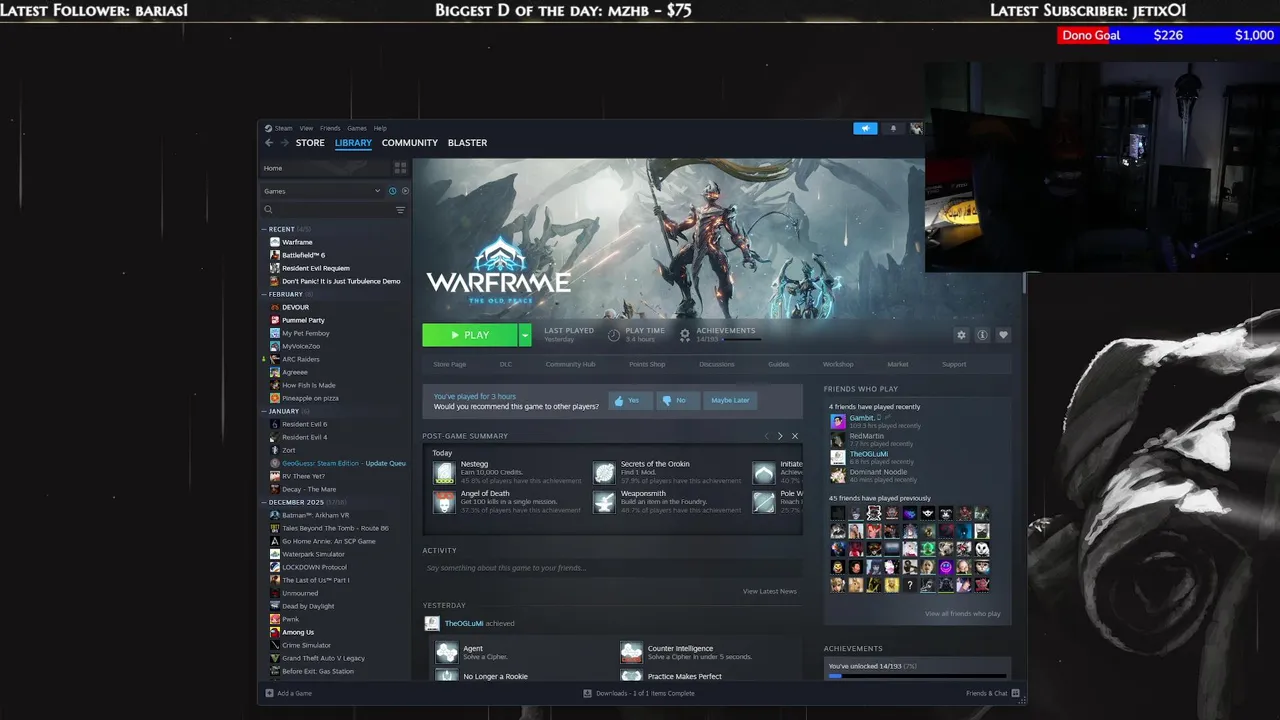Screen dimensions: 1280x720
Task: Open the Games filter dropdown
Action: click(322, 191)
